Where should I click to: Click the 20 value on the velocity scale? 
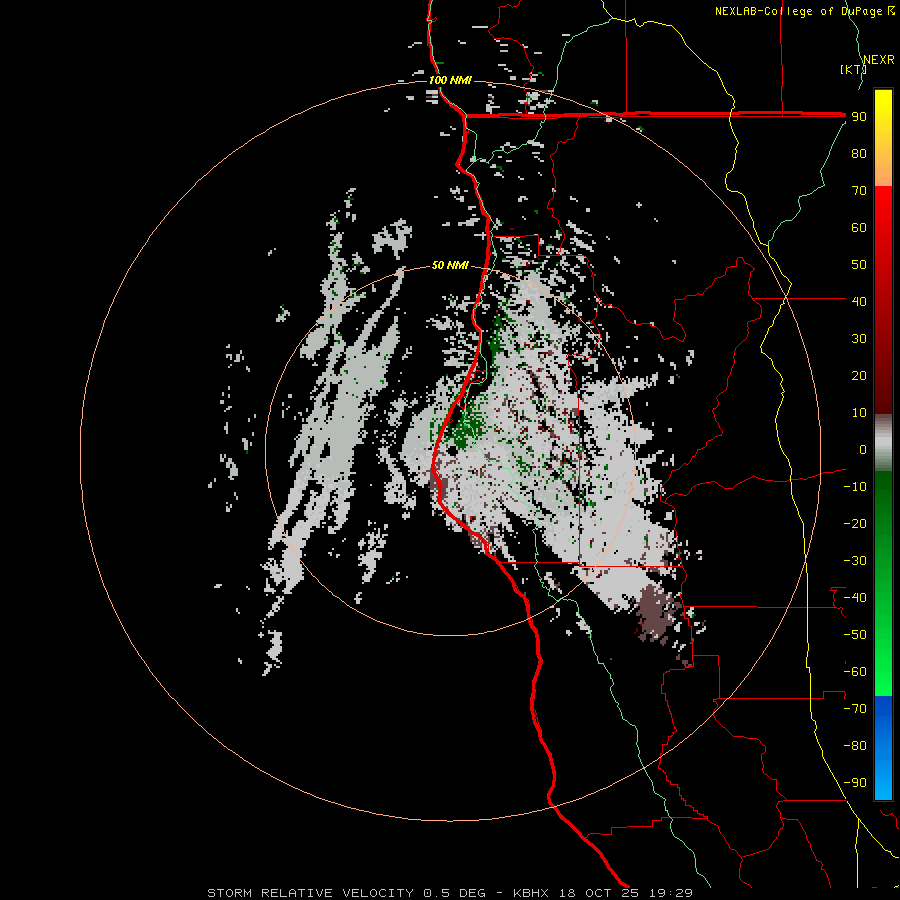859,375
